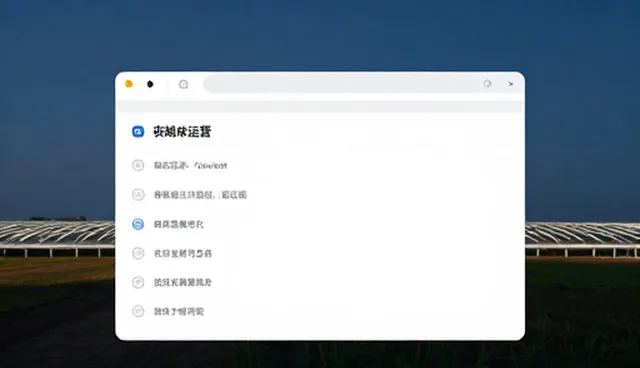
Task: Click the orange dot in the title bar
Action: (129, 84)
